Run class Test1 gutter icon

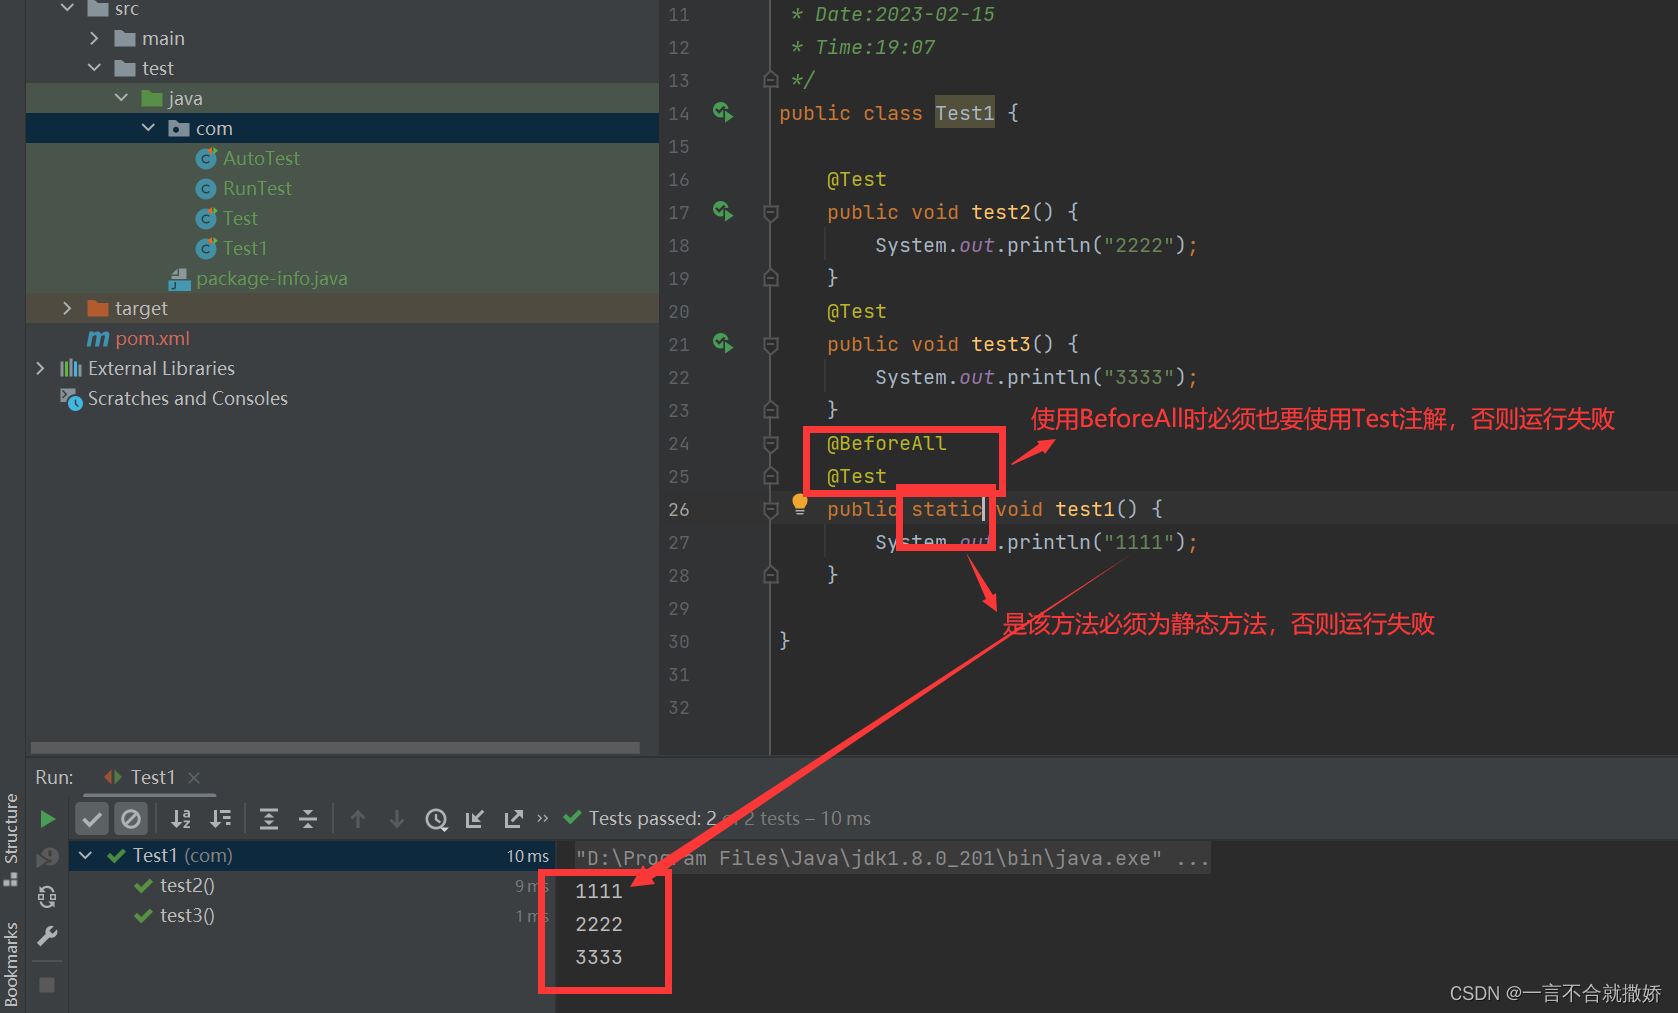pyautogui.click(x=723, y=112)
